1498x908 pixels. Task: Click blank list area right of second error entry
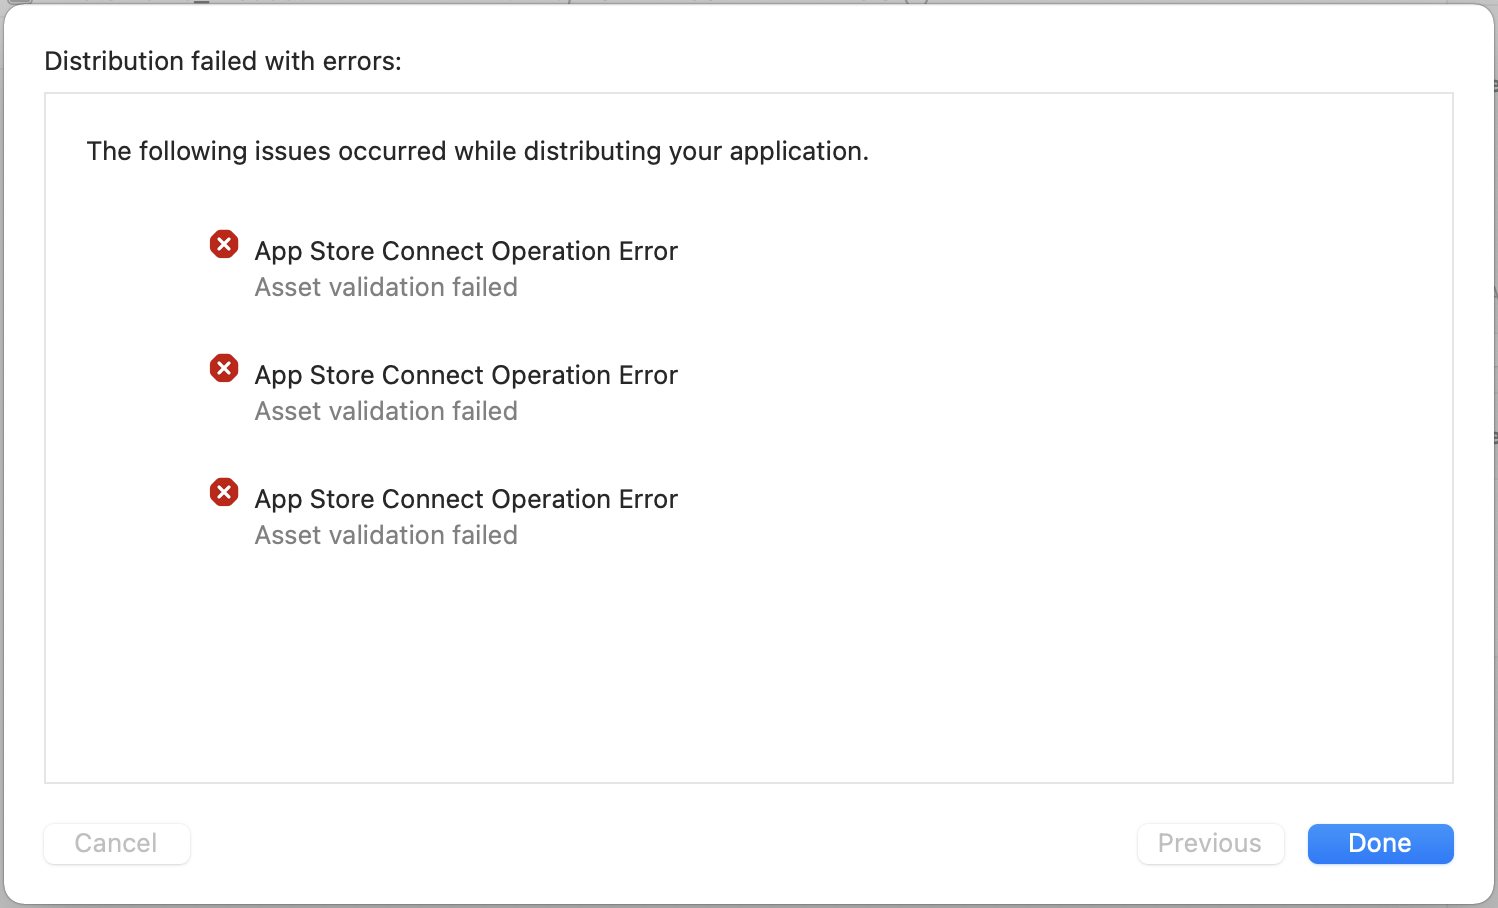[x=1060, y=392]
